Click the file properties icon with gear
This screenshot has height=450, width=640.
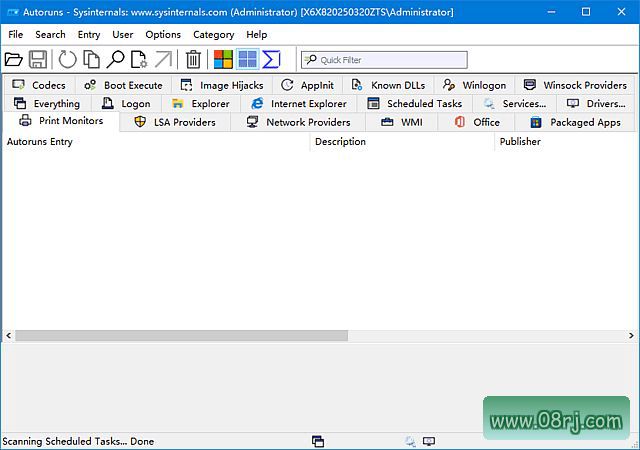(139, 60)
